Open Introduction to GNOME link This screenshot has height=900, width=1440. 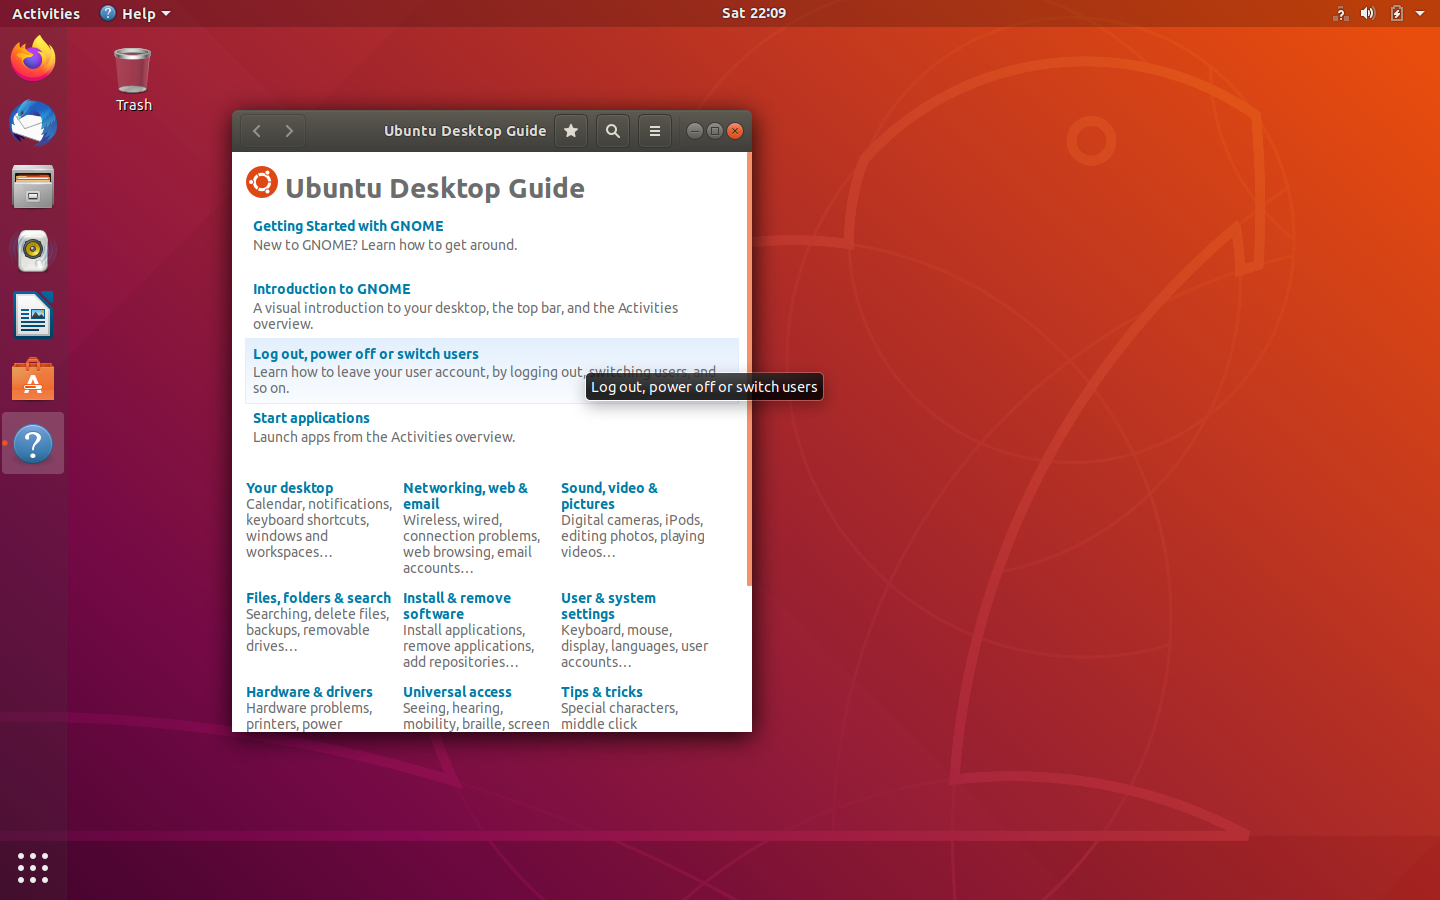tap(332, 289)
